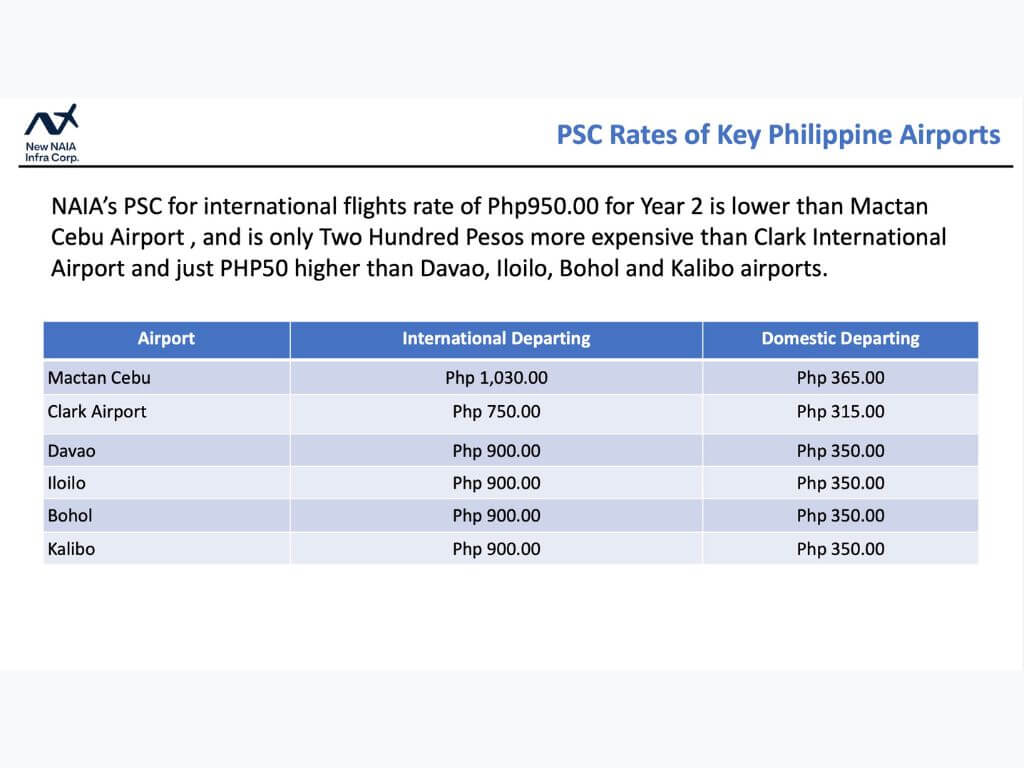Screen dimensions: 1024x768
Task: Select the Bohol row label
Action: point(70,516)
